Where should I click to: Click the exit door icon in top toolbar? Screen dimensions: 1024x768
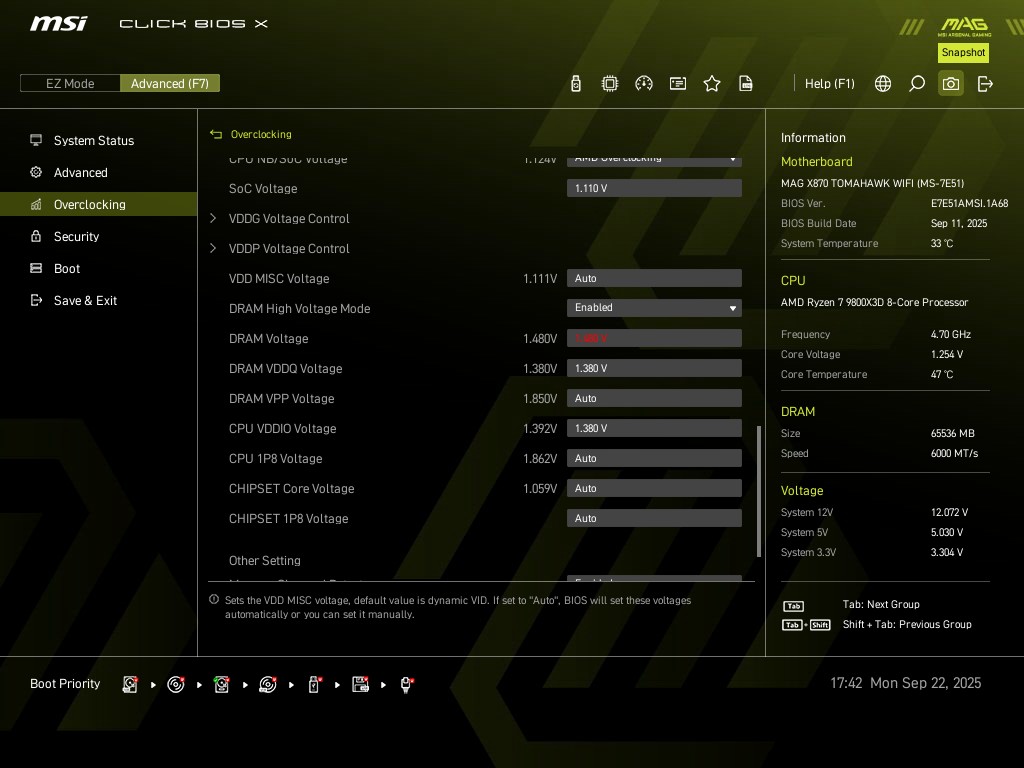(985, 84)
